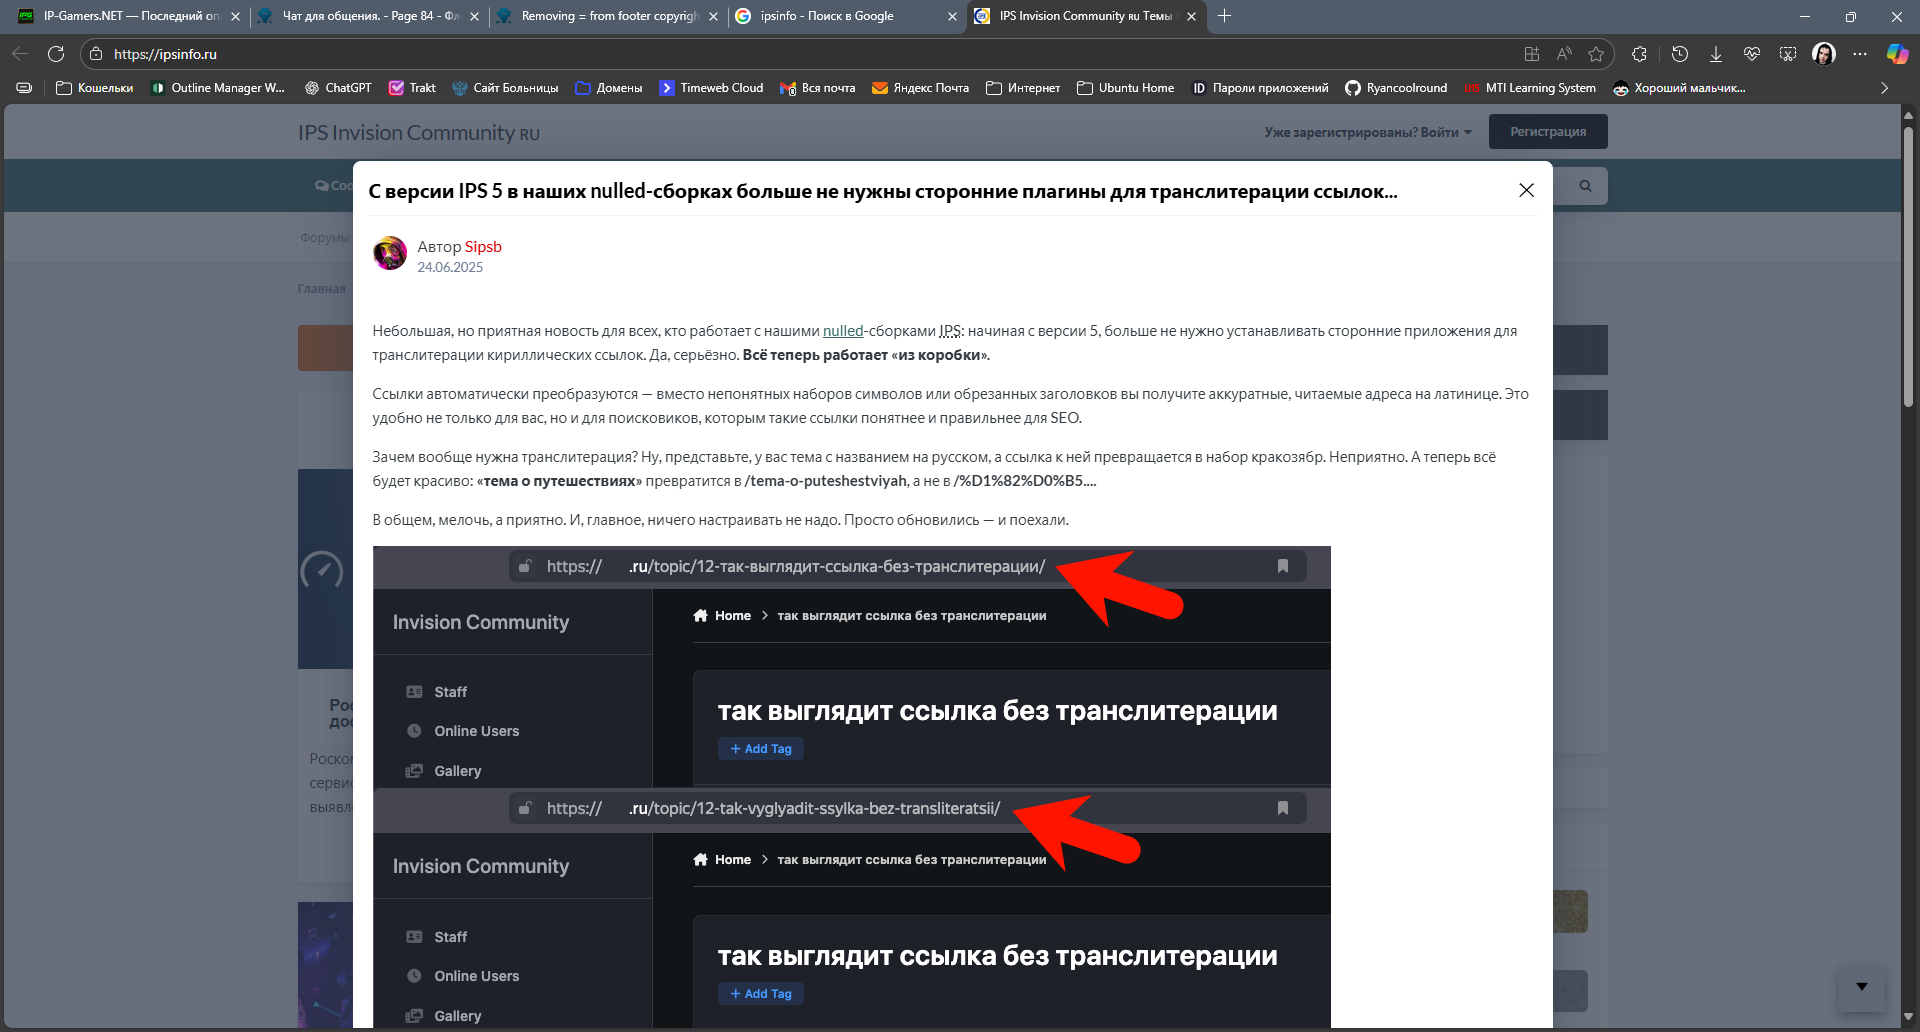Click the browser back arrow
The width and height of the screenshot is (1920, 1032).
pyautogui.click(x=20, y=54)
